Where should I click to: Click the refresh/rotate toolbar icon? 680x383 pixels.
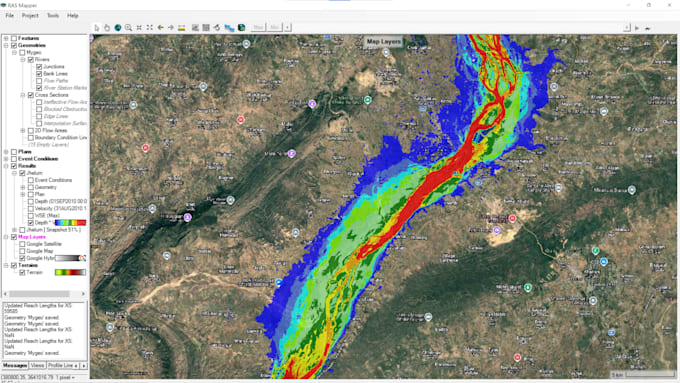pos(217,28)
